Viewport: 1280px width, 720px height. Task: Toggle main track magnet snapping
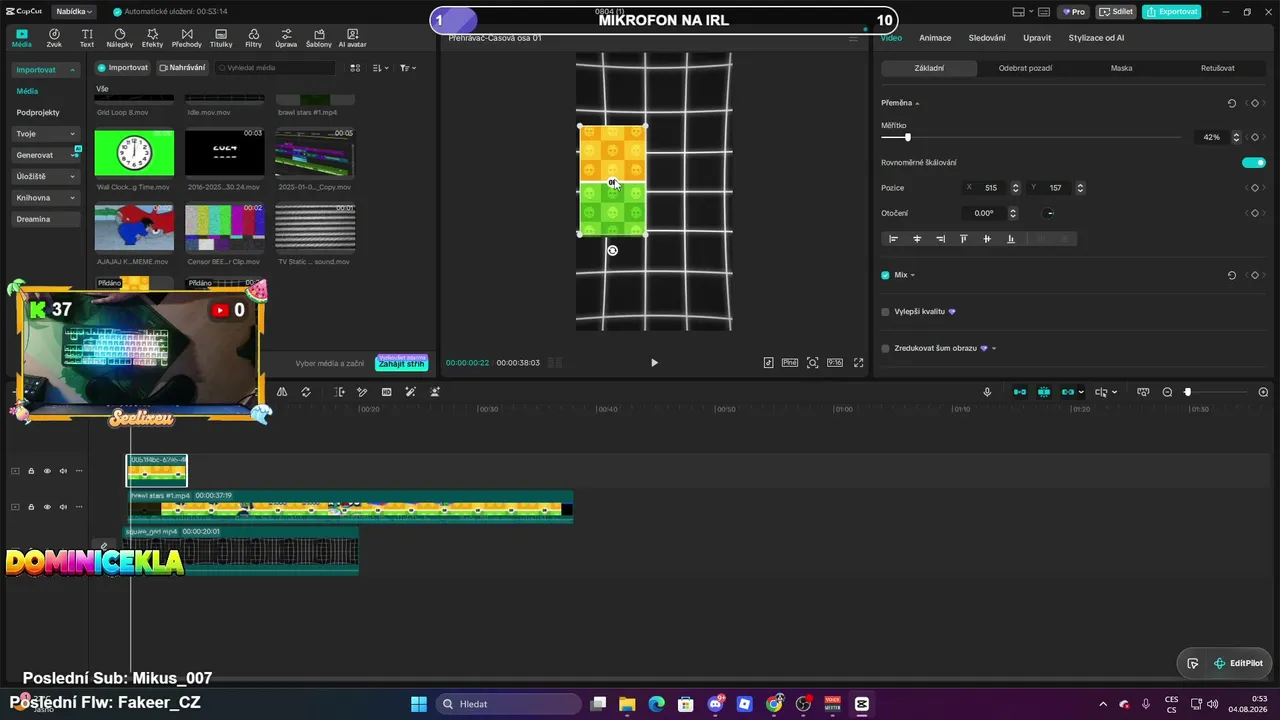coord(1020,392)
